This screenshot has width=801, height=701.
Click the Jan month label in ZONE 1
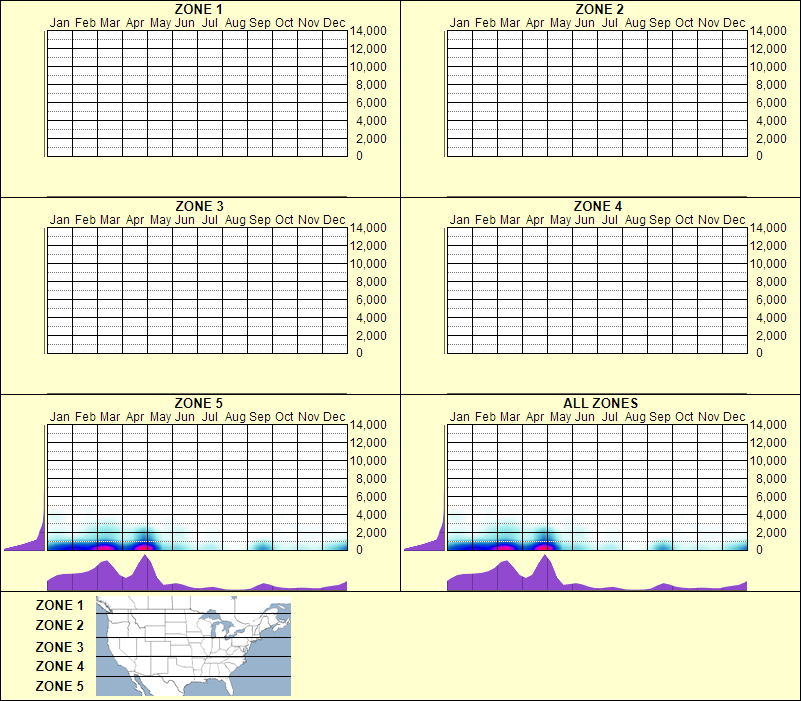click(60, 22)
